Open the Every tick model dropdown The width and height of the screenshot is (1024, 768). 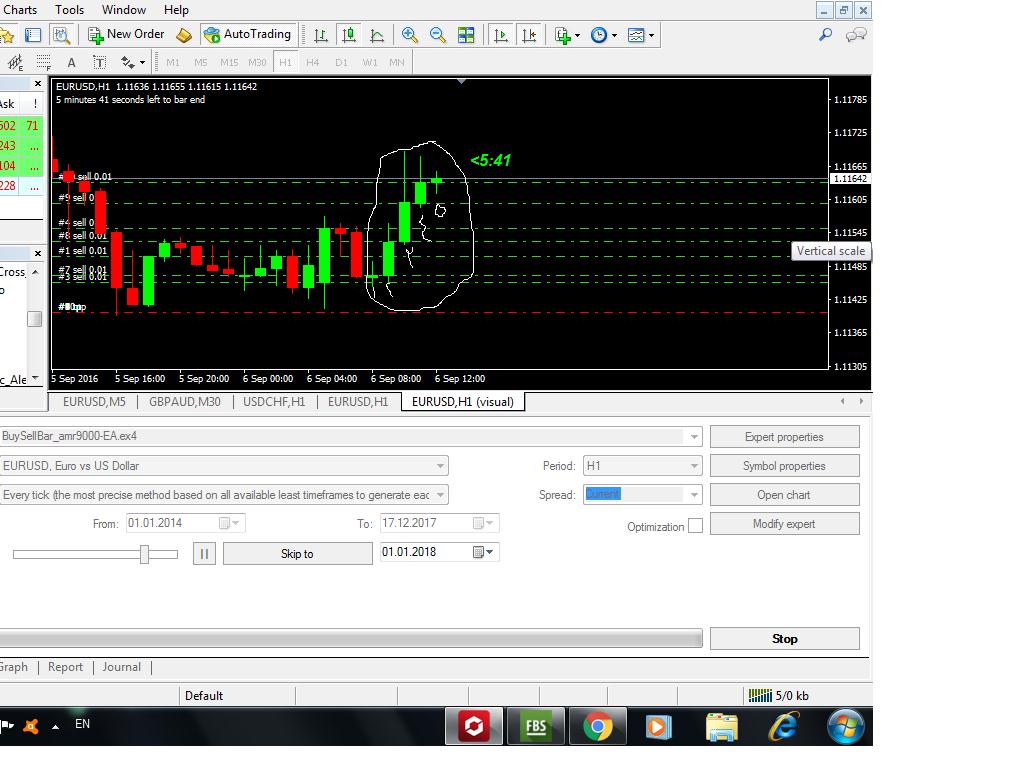[441, 495]
